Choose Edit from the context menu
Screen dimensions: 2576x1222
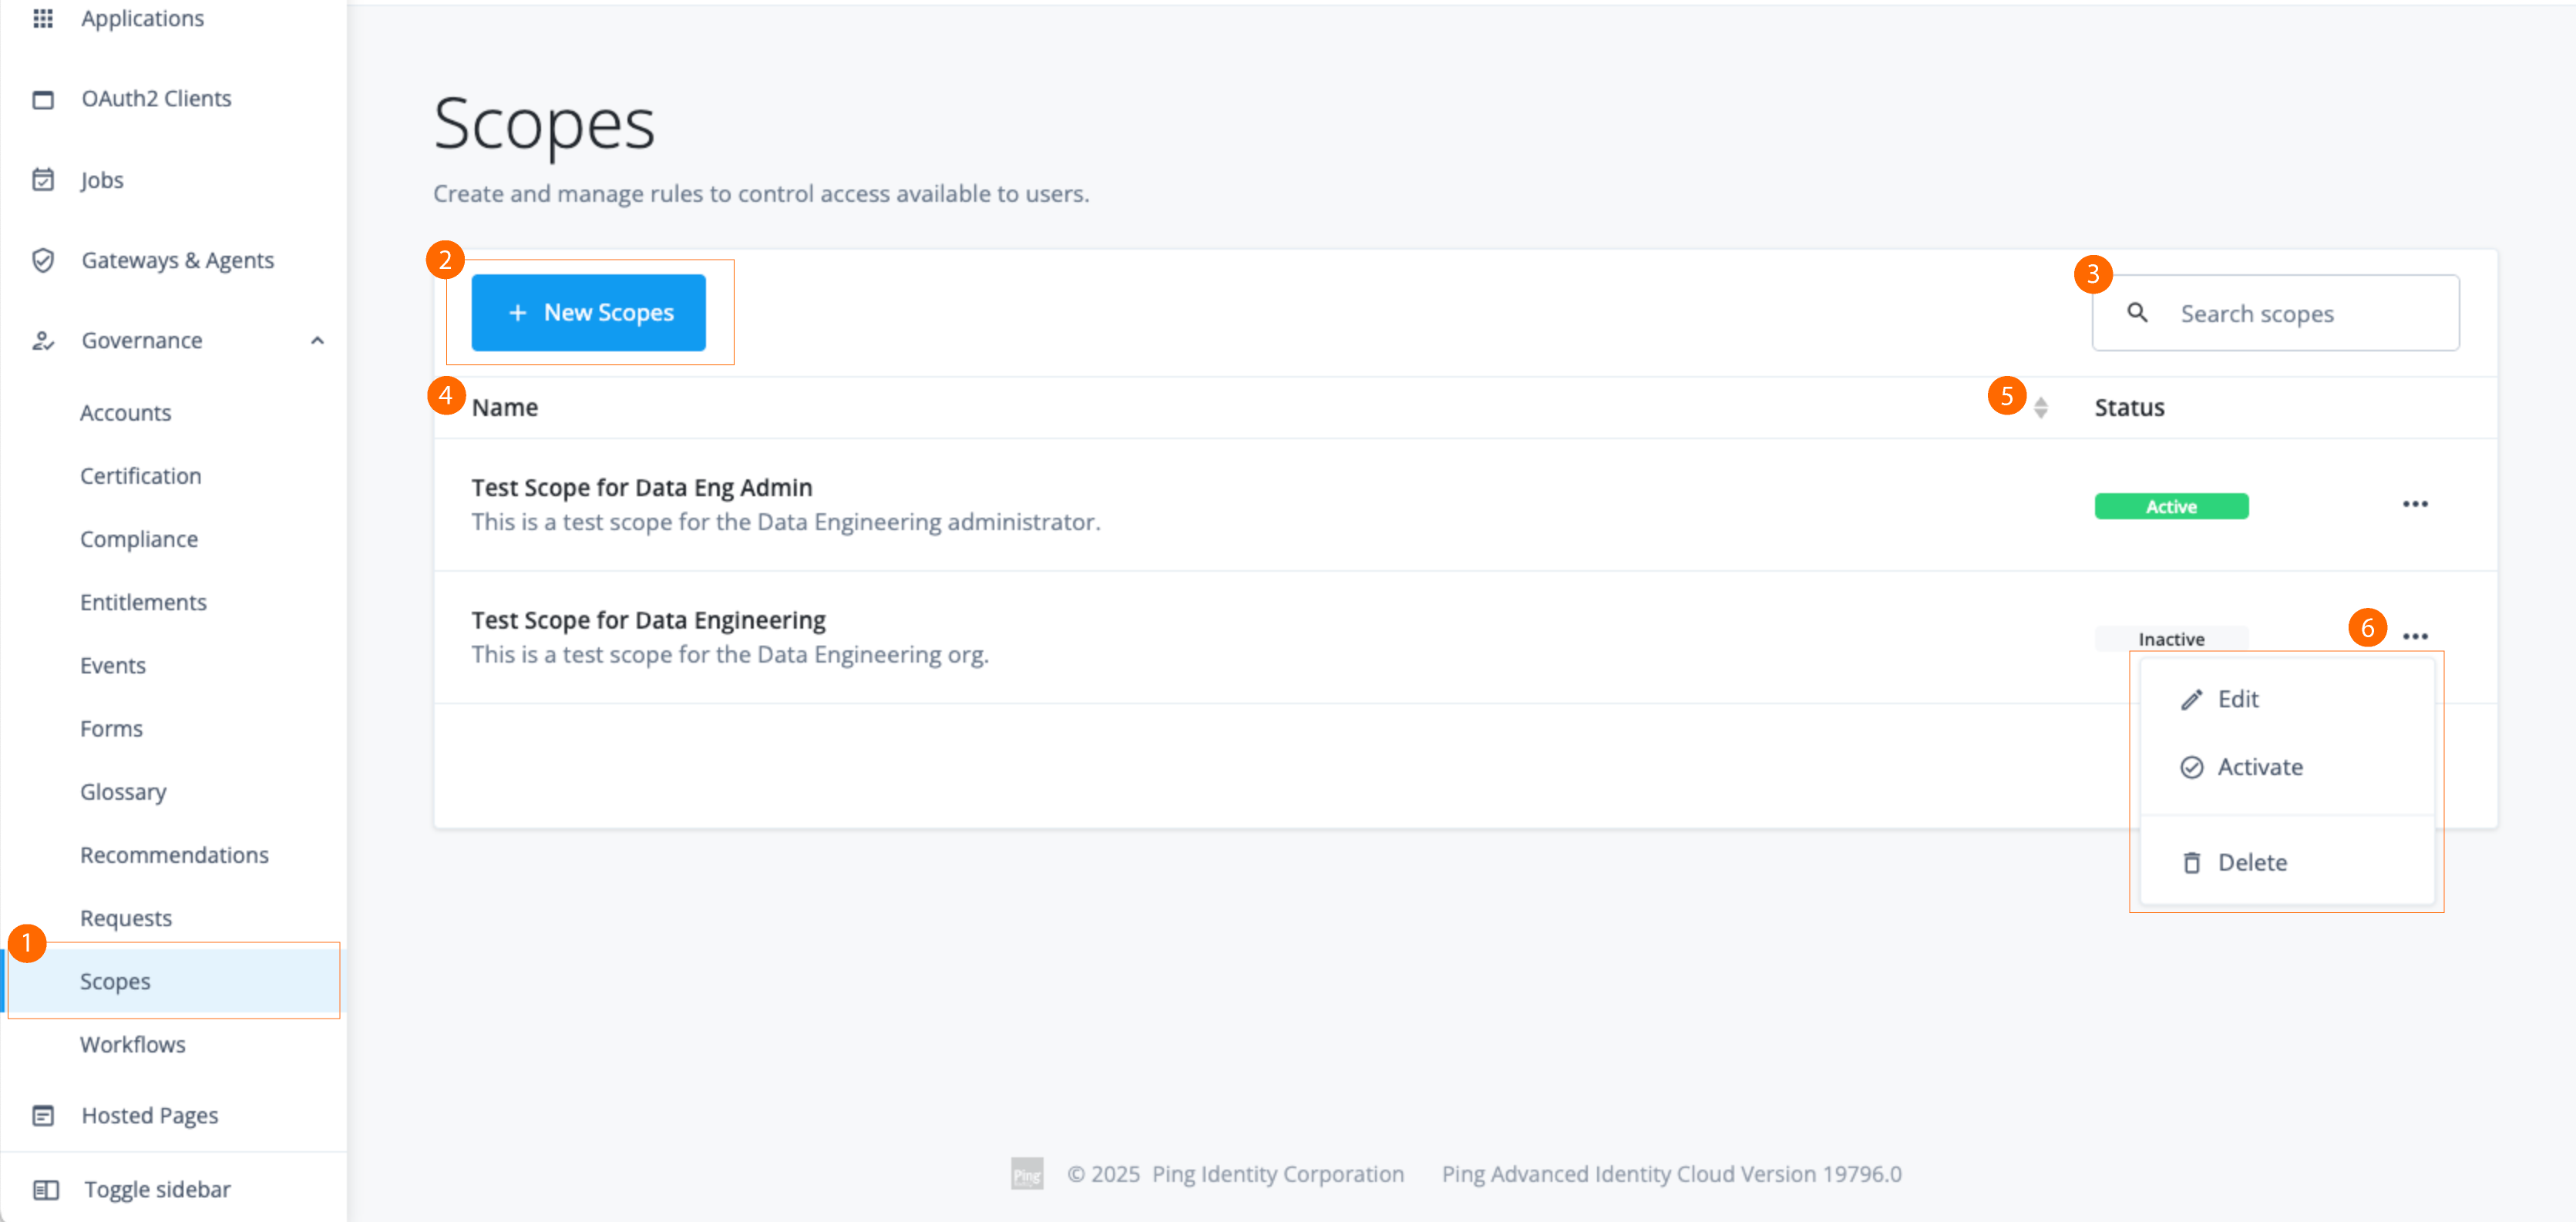2238,699
